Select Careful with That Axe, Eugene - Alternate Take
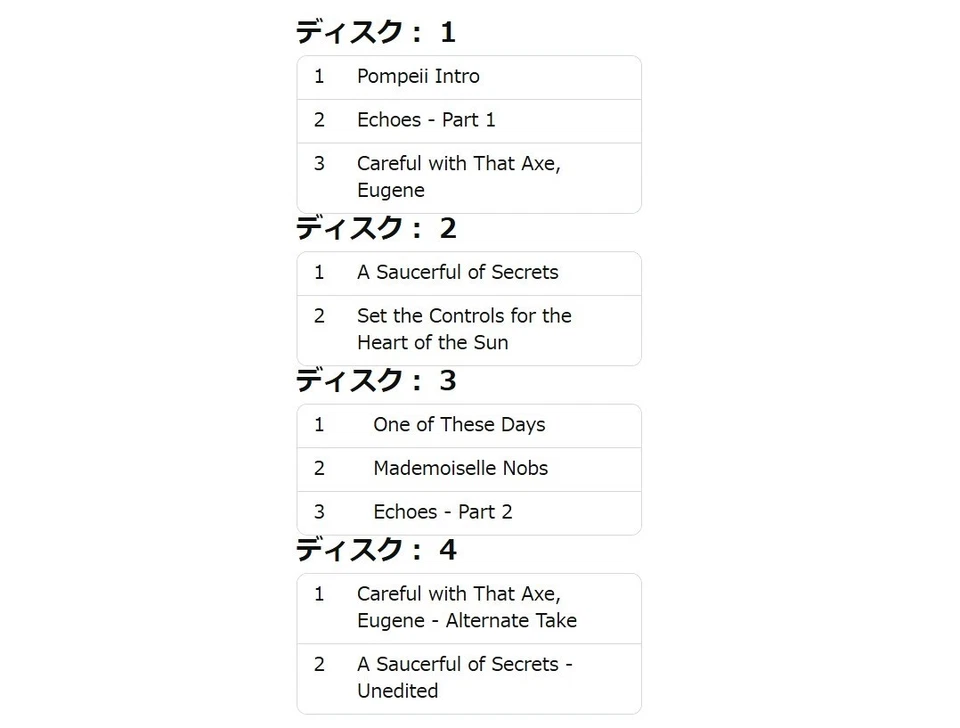The width and height of the screenshot is (960, 728). [x=469, y=608]
